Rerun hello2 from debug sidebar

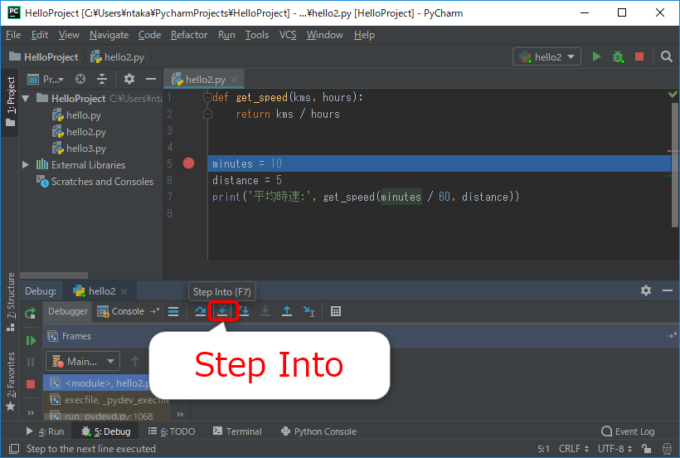pos(30,313)
